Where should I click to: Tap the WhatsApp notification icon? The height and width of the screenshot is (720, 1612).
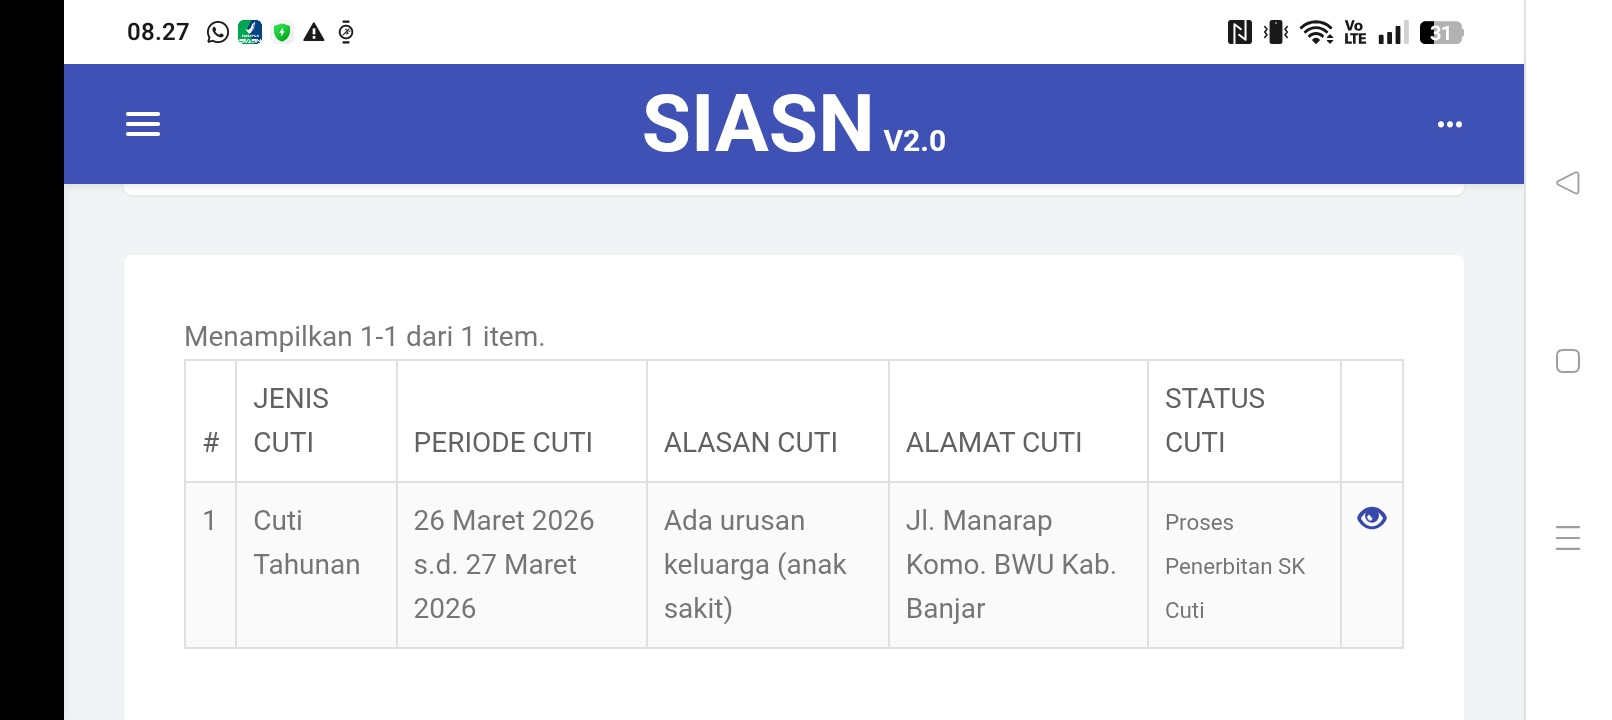pos(217,33)
